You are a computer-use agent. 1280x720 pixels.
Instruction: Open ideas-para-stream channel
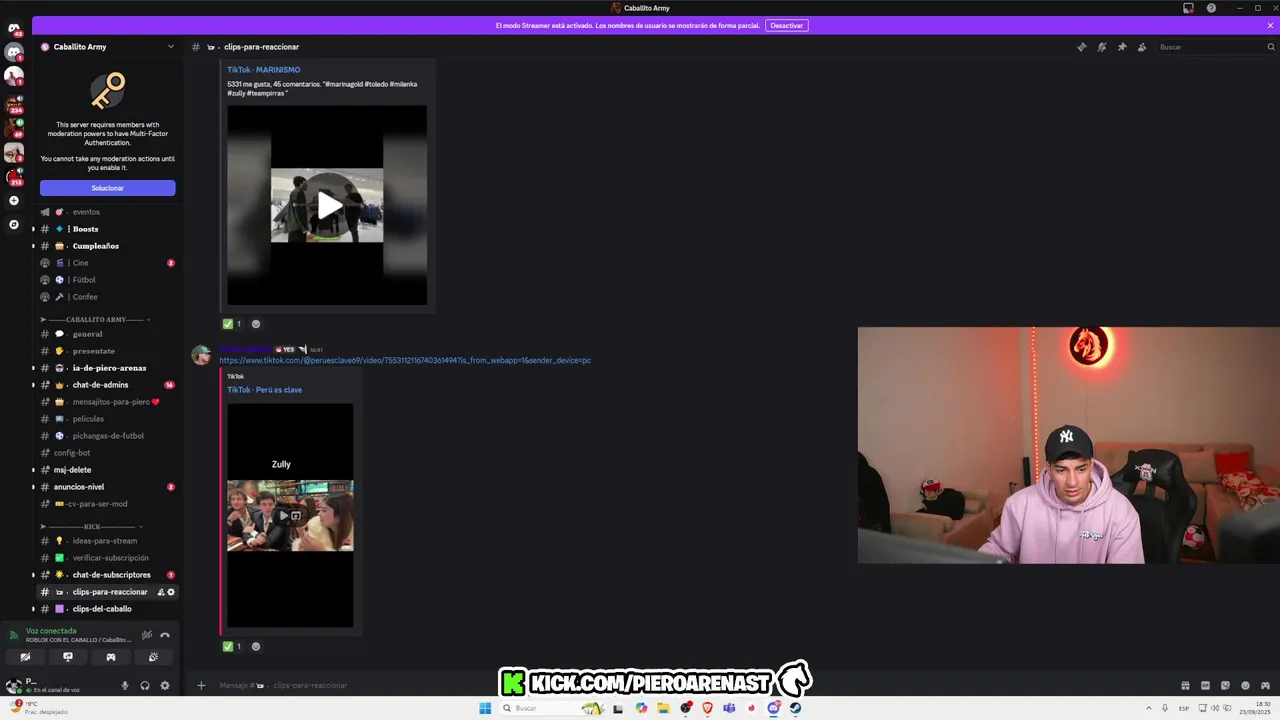(107, 541)
